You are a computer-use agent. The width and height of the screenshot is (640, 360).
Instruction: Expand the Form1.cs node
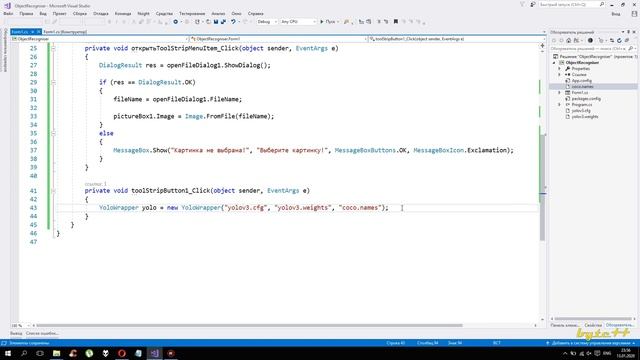560,93
